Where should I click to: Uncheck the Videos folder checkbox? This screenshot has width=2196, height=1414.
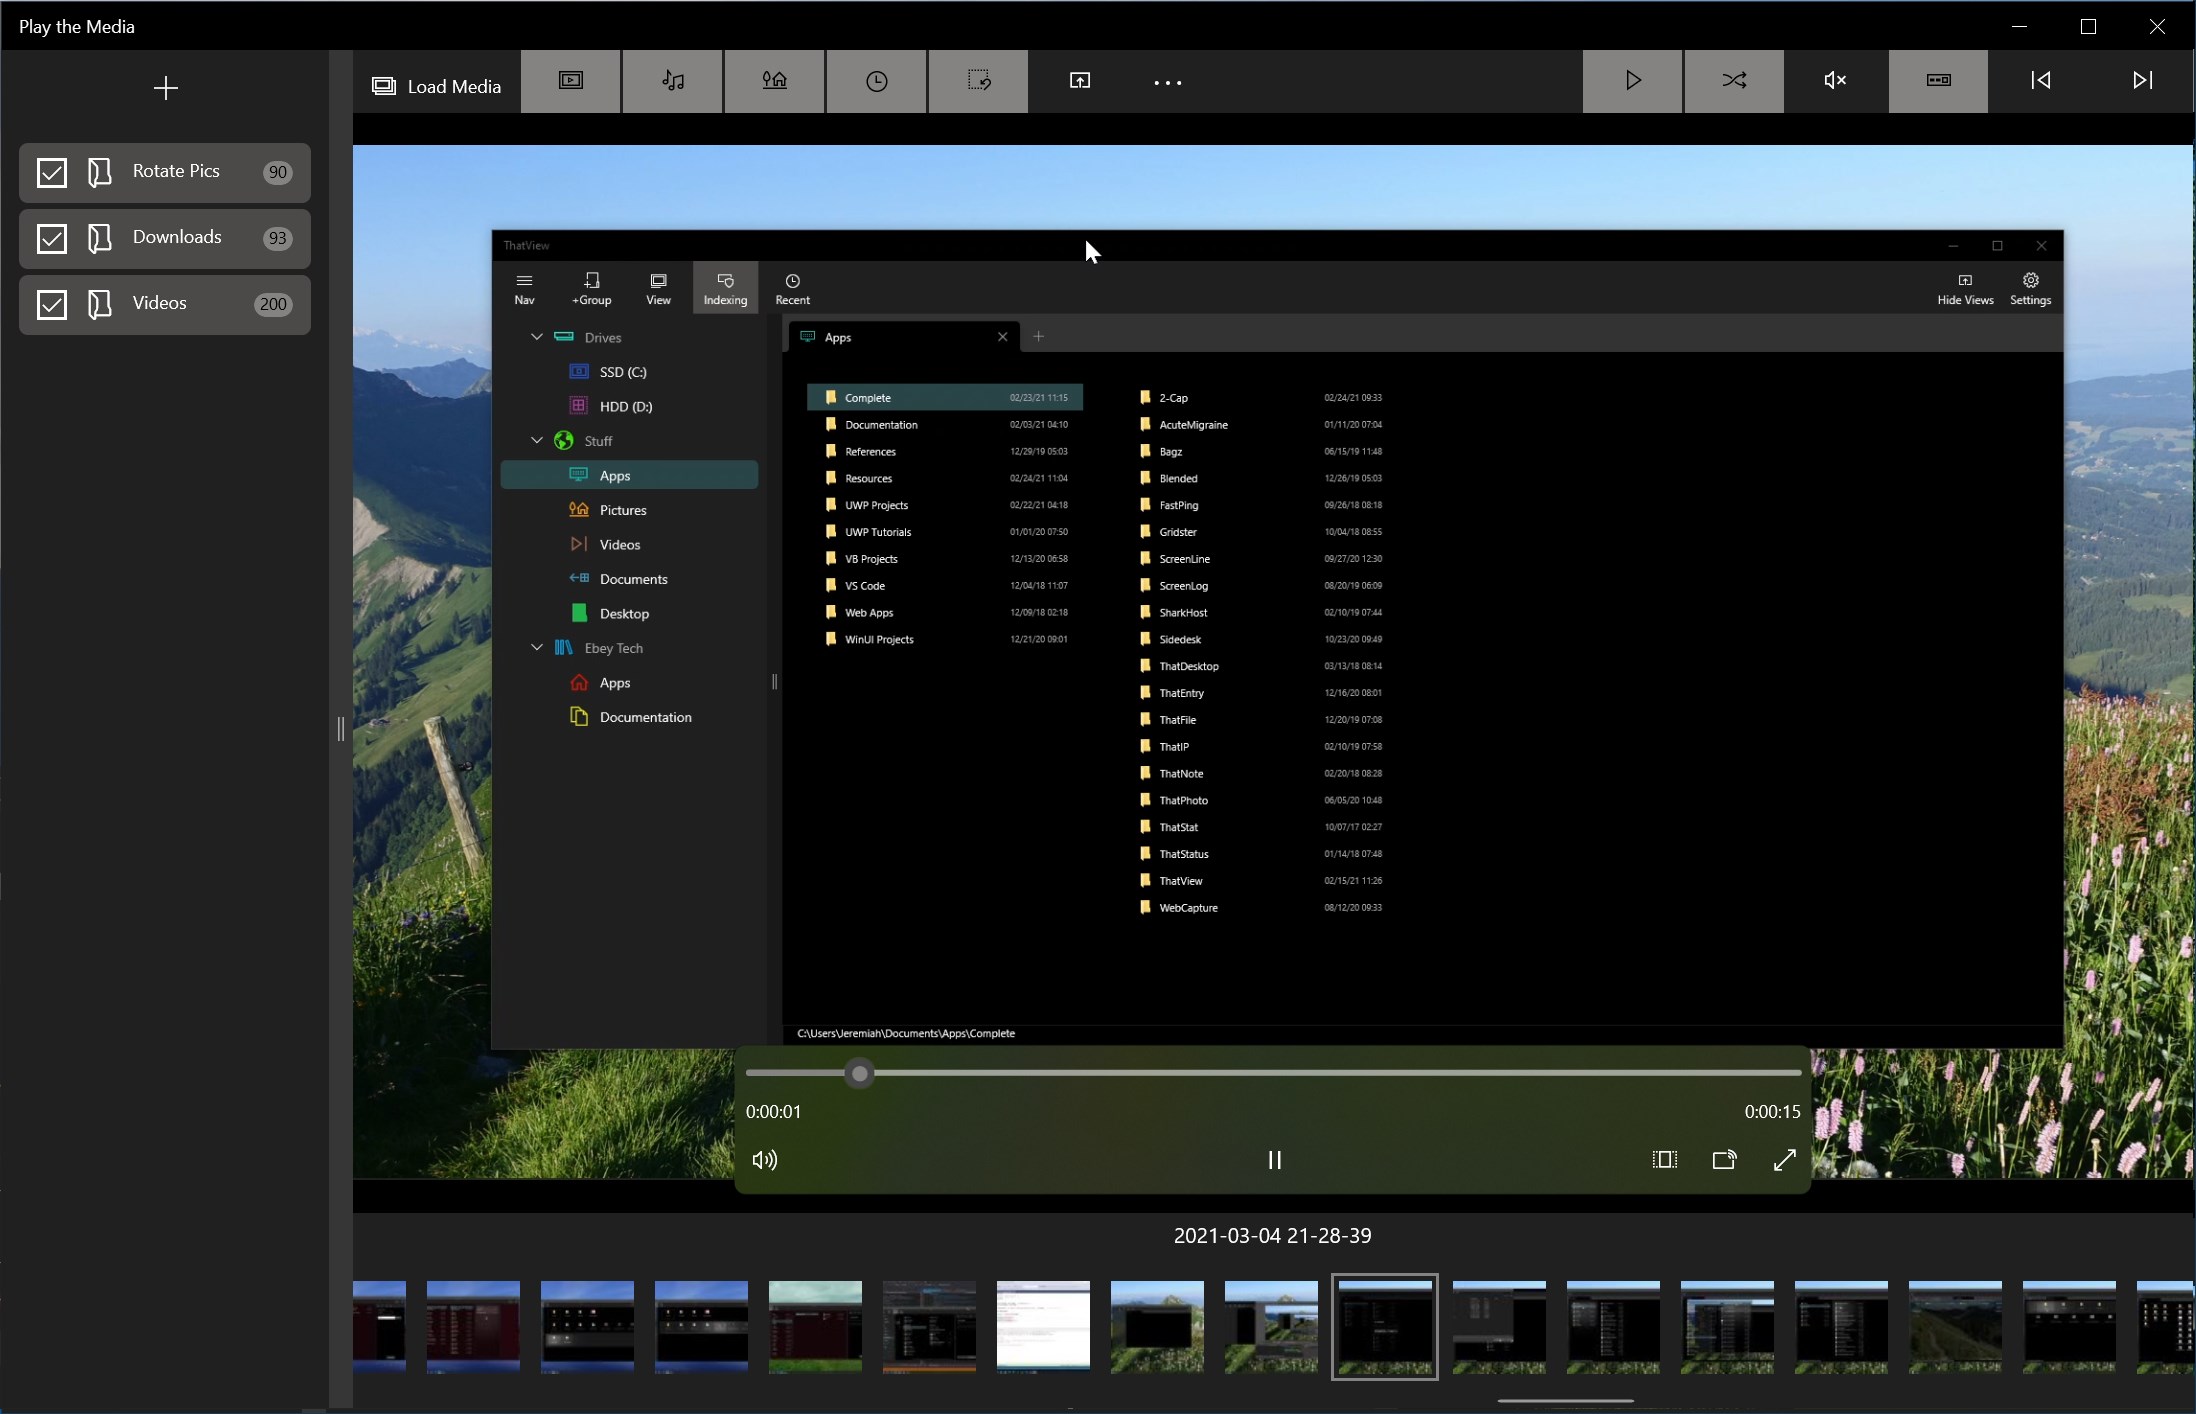pyautogui.click(x=52, y=304)
